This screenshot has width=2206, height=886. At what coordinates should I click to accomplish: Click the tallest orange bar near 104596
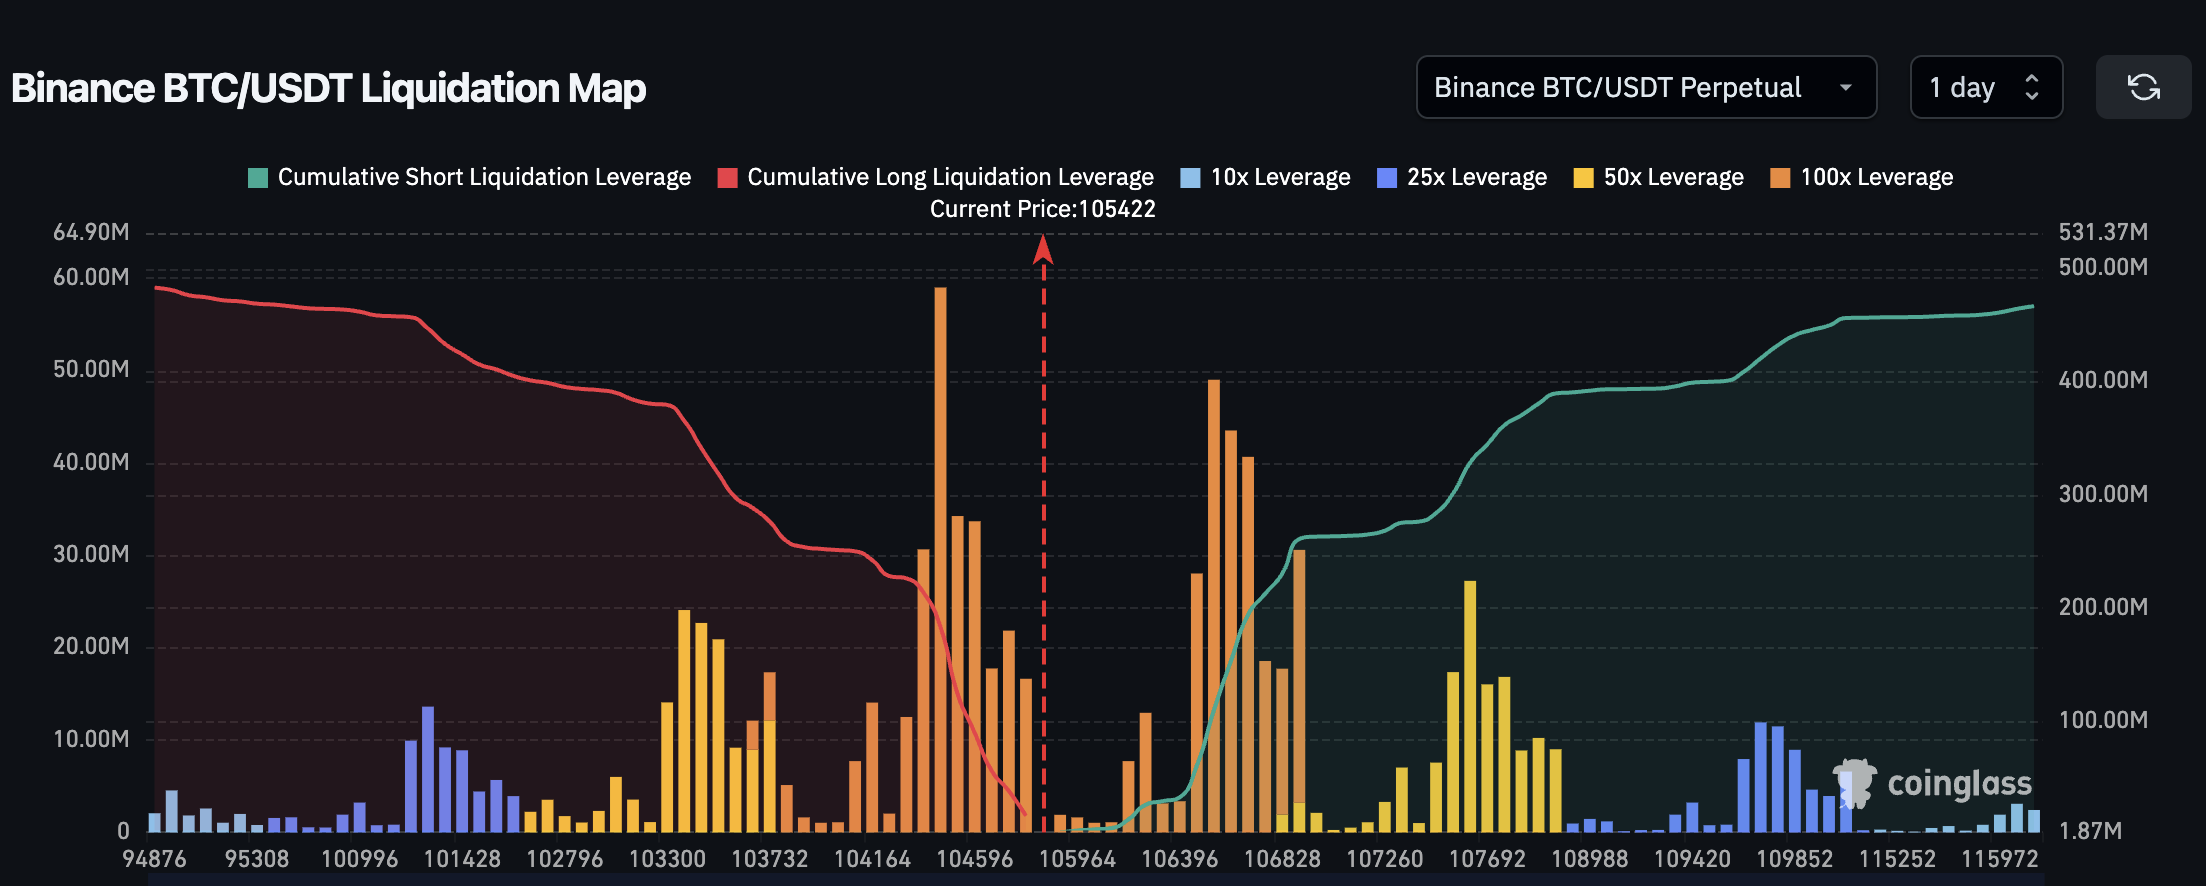[x=940, y=560]
